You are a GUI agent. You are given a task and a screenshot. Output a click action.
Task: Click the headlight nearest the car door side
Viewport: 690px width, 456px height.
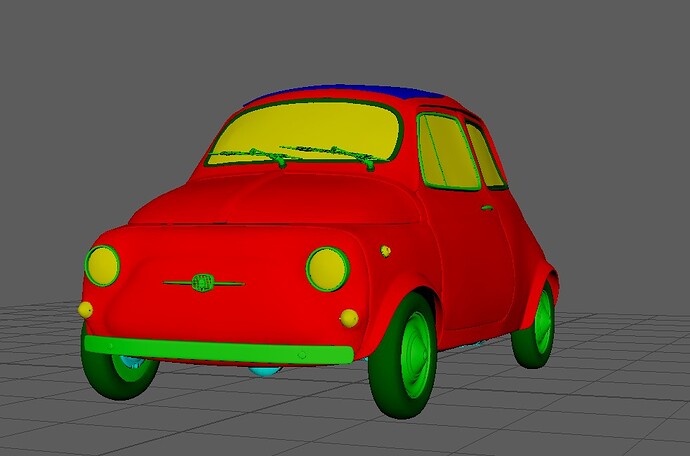click(x=327, y=268)
